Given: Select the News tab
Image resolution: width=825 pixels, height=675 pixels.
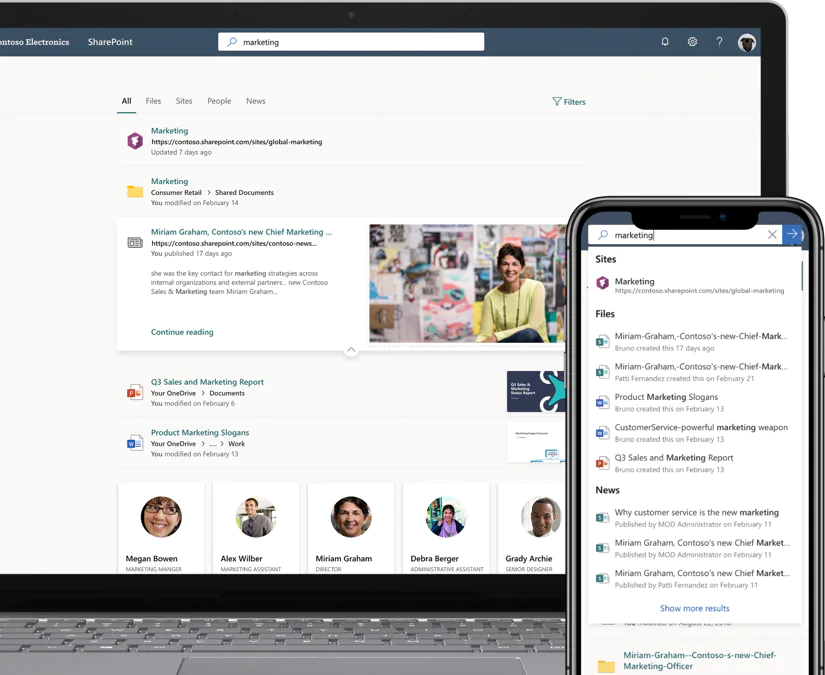Looking at the screenshot, I should point(256,101).
